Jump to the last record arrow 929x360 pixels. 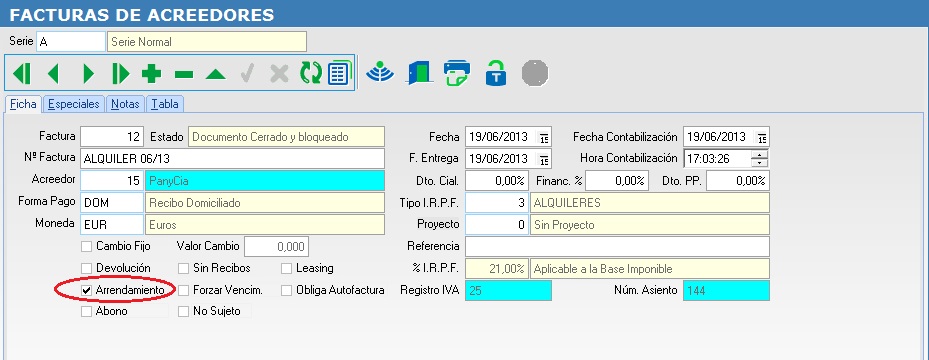point(120,73)
